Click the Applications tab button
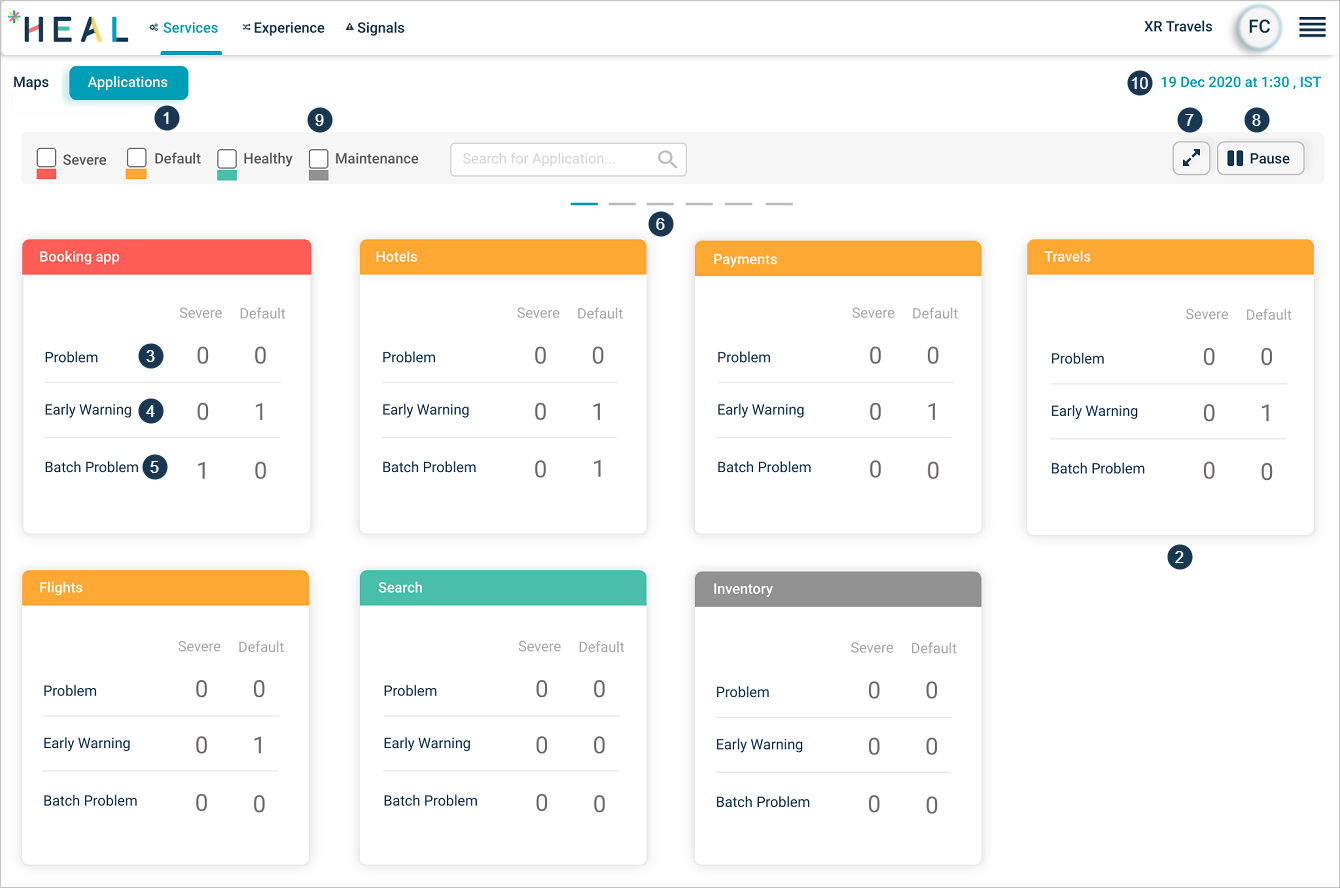The image size is (1340, 888). [128, 82]
